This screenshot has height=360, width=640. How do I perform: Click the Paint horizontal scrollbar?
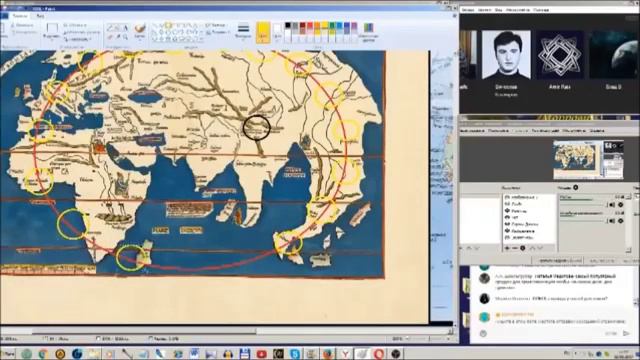pos(227,331)
